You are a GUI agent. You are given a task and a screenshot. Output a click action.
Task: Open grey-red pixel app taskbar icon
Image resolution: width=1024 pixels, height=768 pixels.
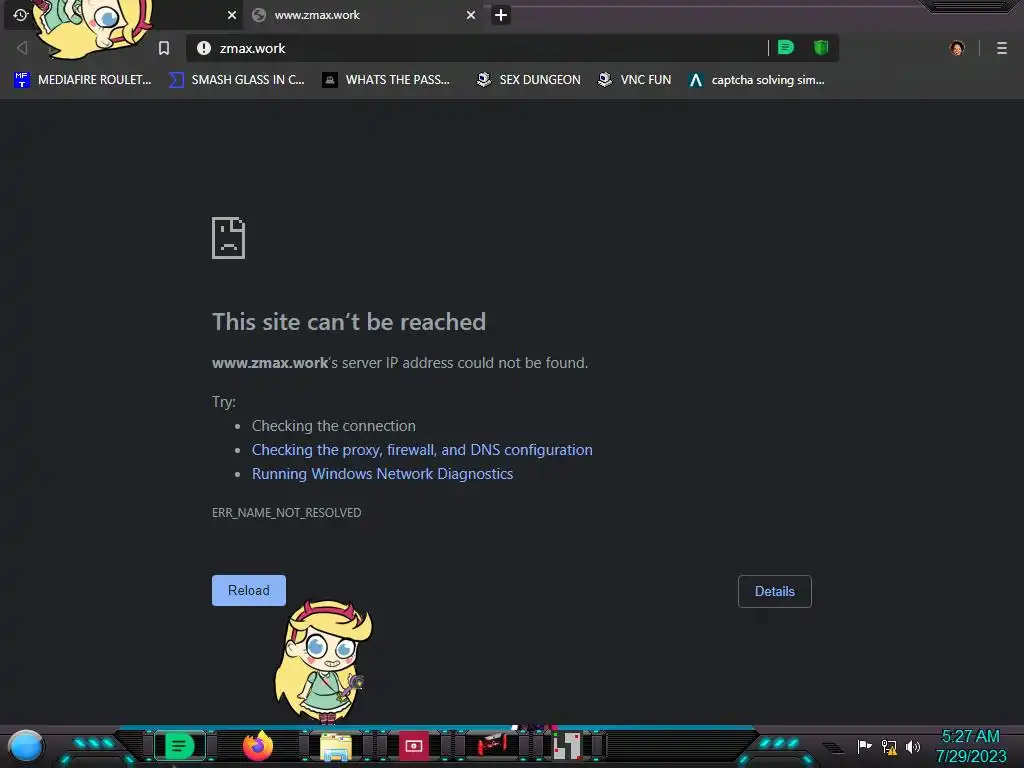567,746
